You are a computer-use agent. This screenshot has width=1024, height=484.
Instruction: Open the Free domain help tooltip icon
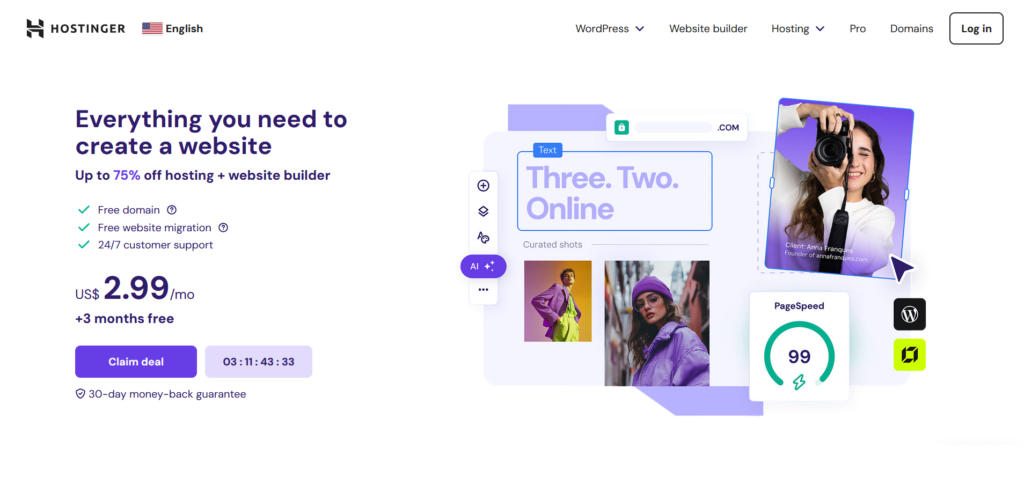[x=172, y=210]
